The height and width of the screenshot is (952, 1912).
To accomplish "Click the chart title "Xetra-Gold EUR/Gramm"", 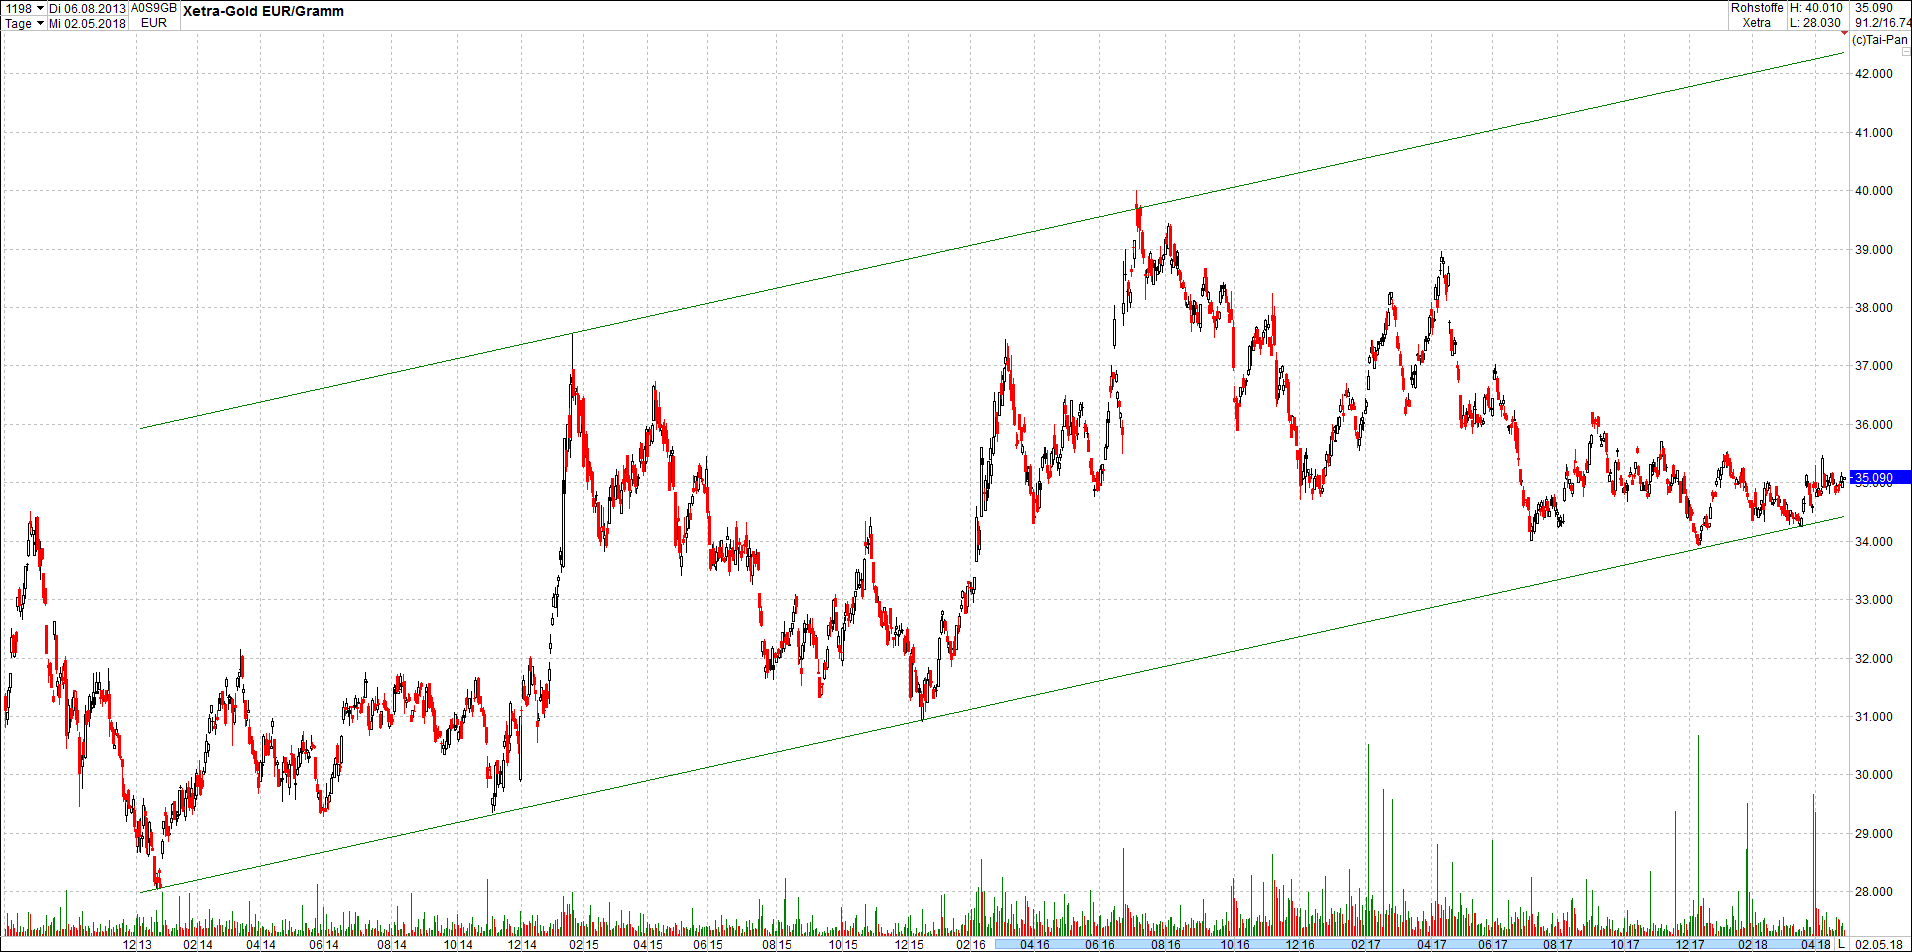I will 262,11.
